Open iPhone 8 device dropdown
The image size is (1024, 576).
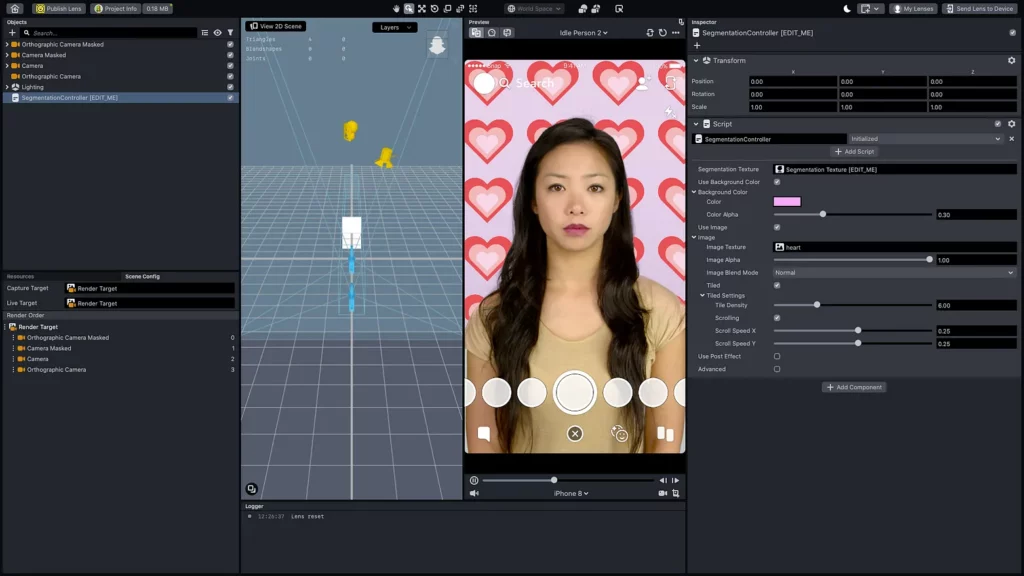[x=571, y=494]
